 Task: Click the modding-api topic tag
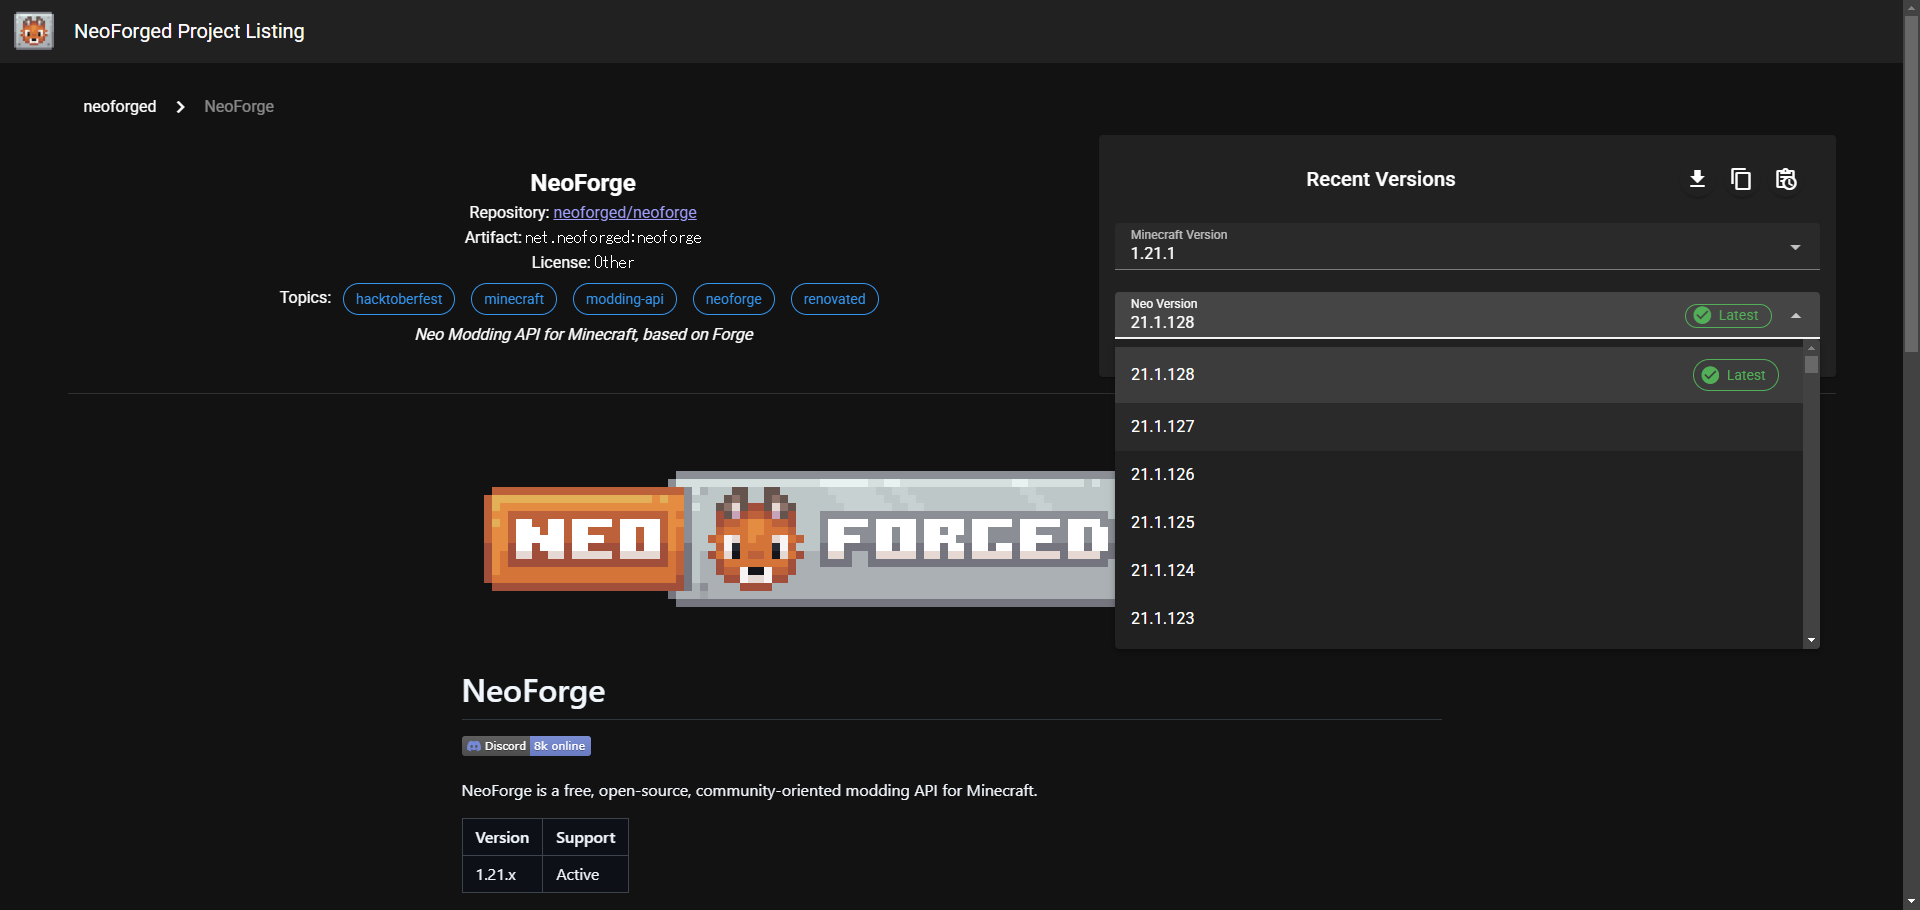click(624, 299)
